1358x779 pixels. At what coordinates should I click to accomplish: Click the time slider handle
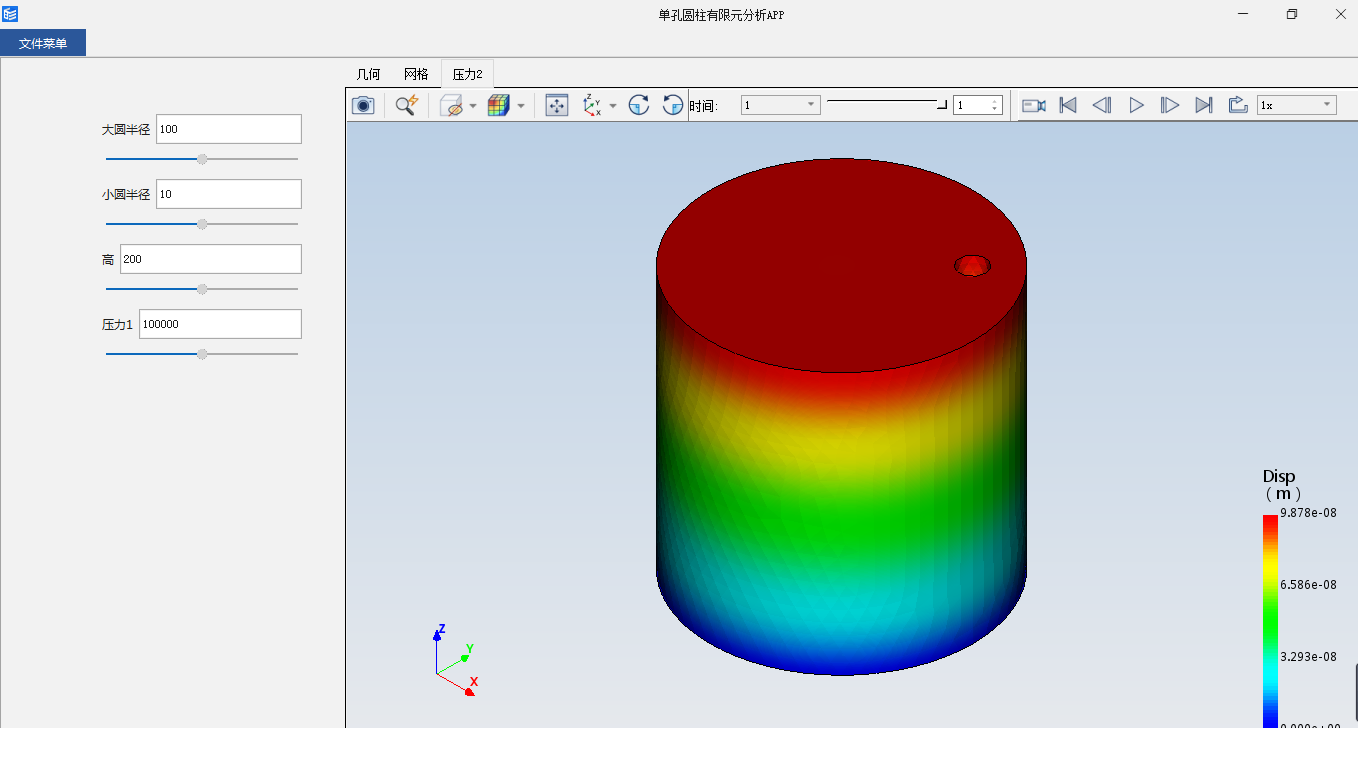tap(942, 104)
